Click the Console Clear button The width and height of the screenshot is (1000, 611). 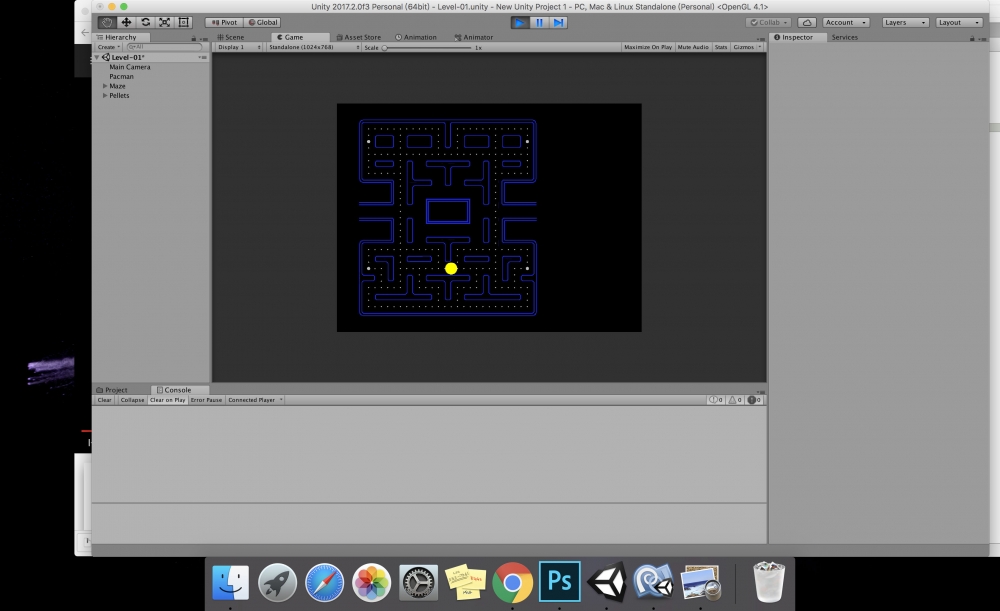(x=105, y=400)
